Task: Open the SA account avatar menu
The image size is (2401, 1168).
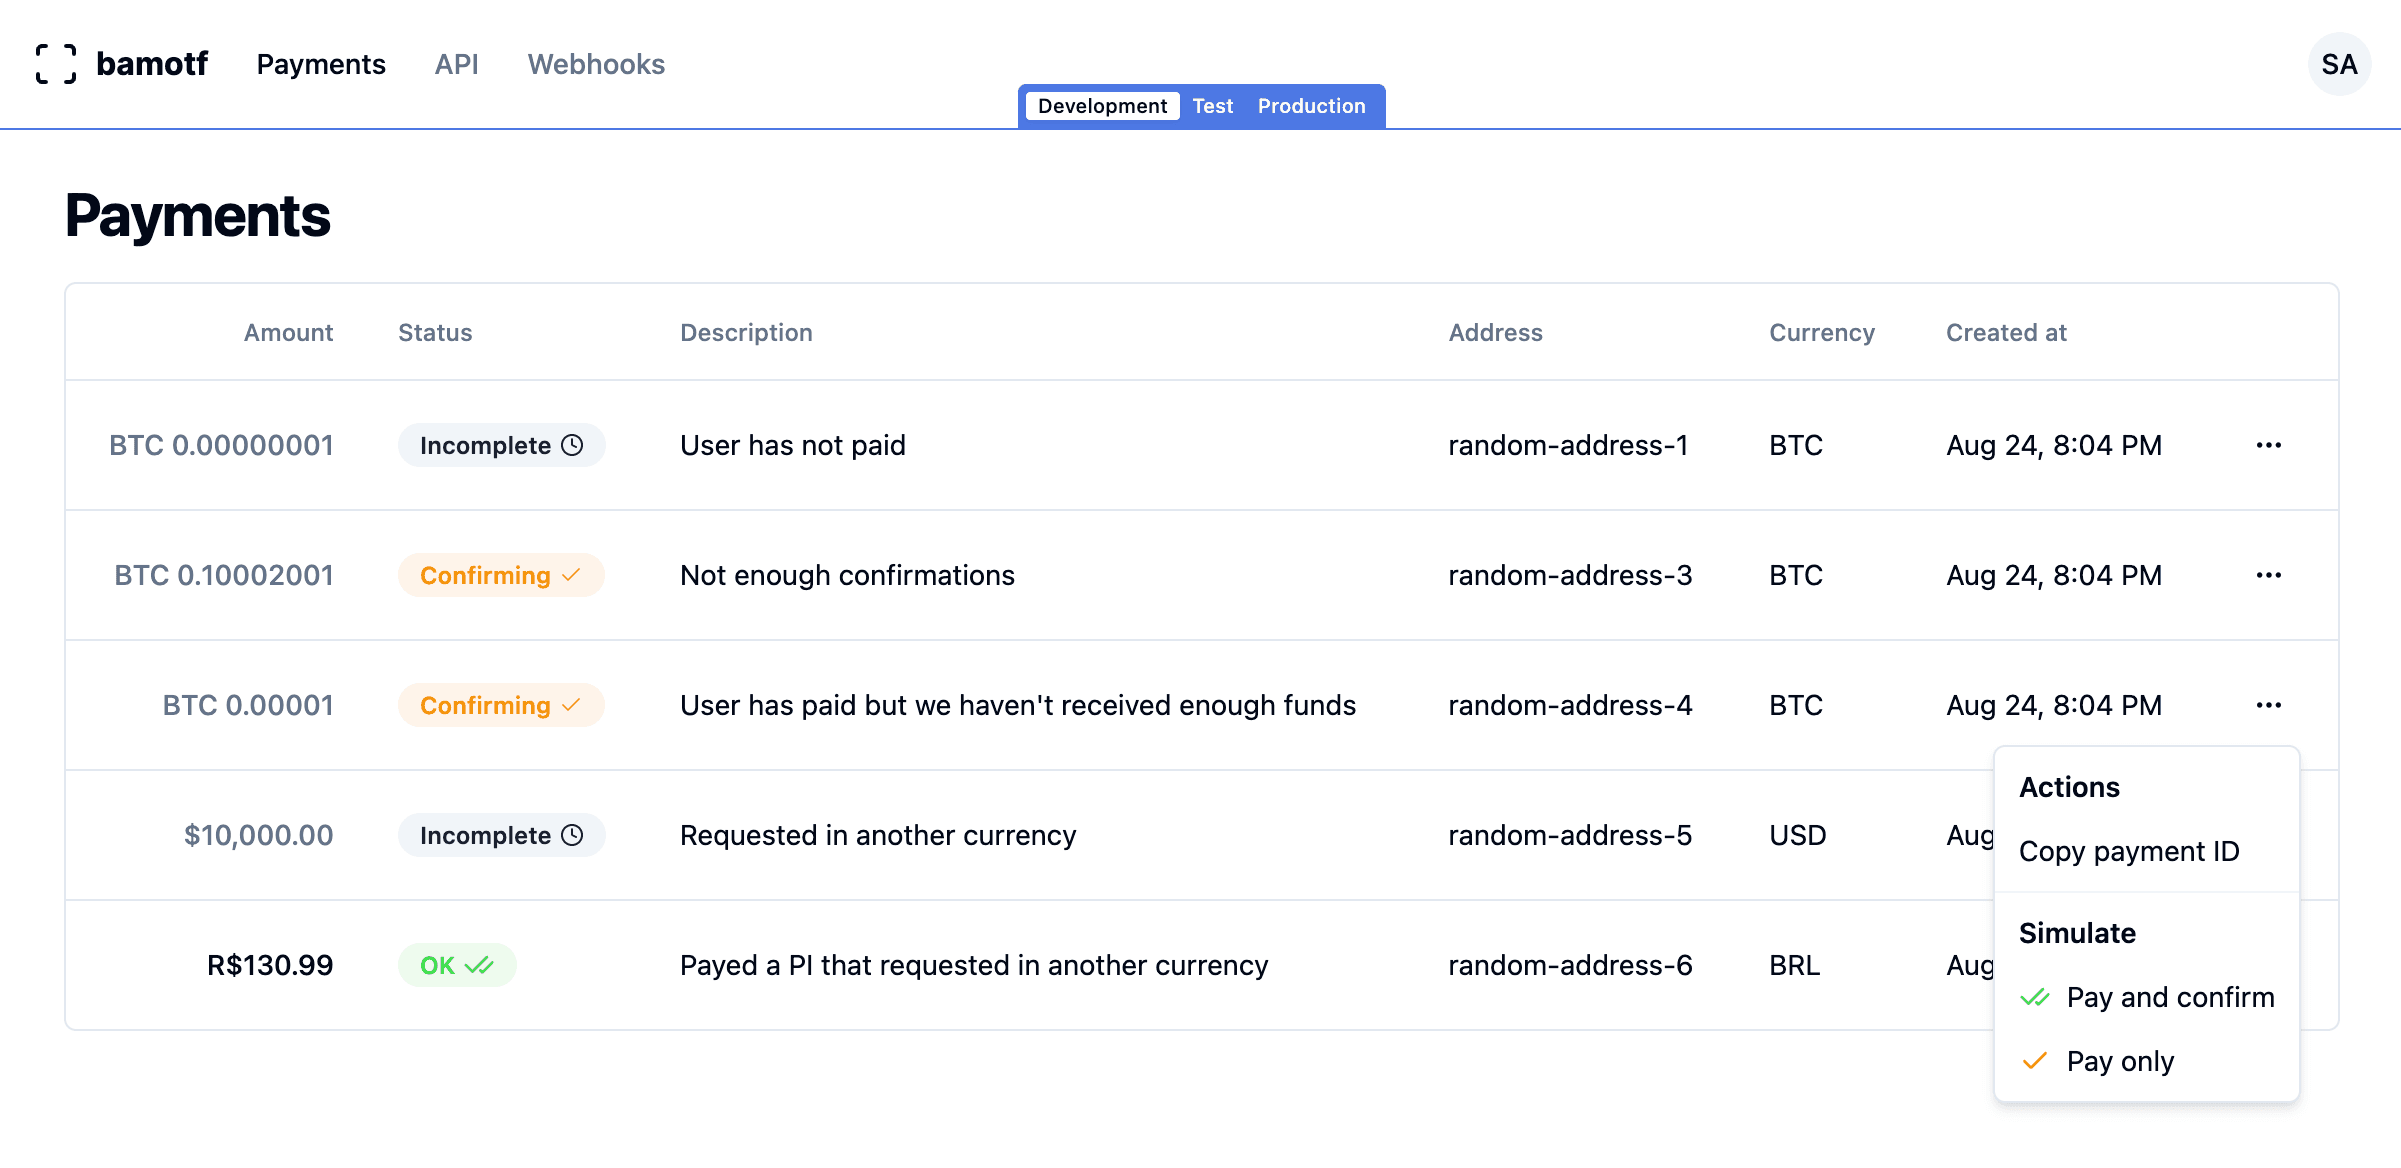Action: (2339, 63)
